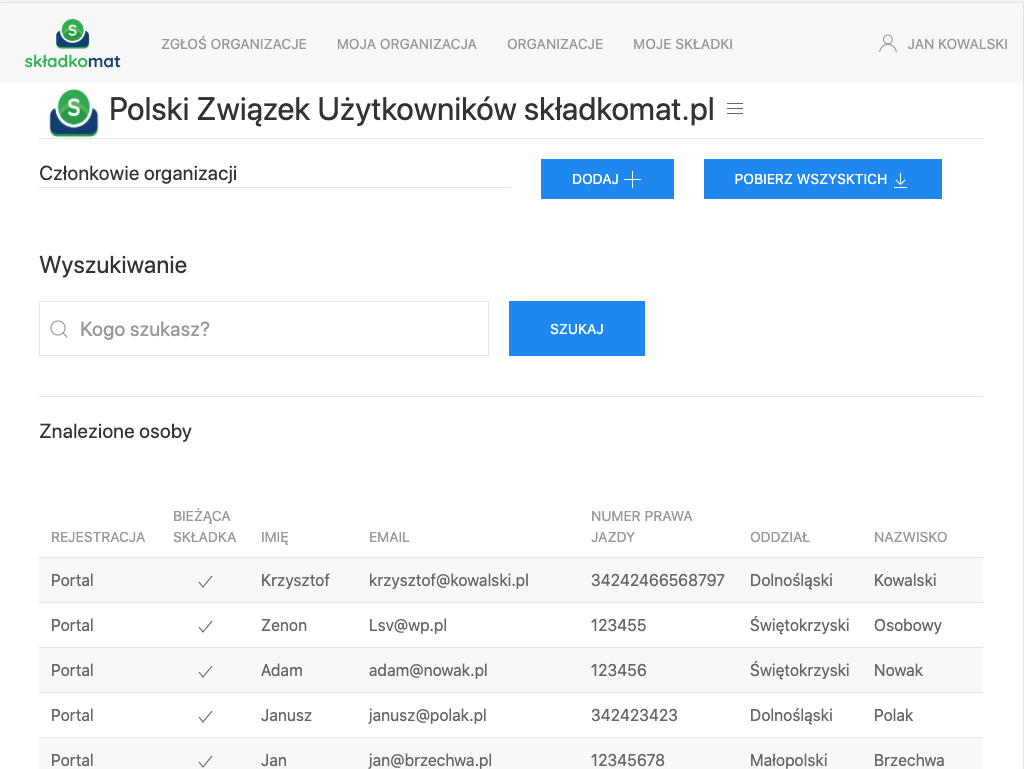
Task: Click license number 123455
Action: tap(618, 625)
